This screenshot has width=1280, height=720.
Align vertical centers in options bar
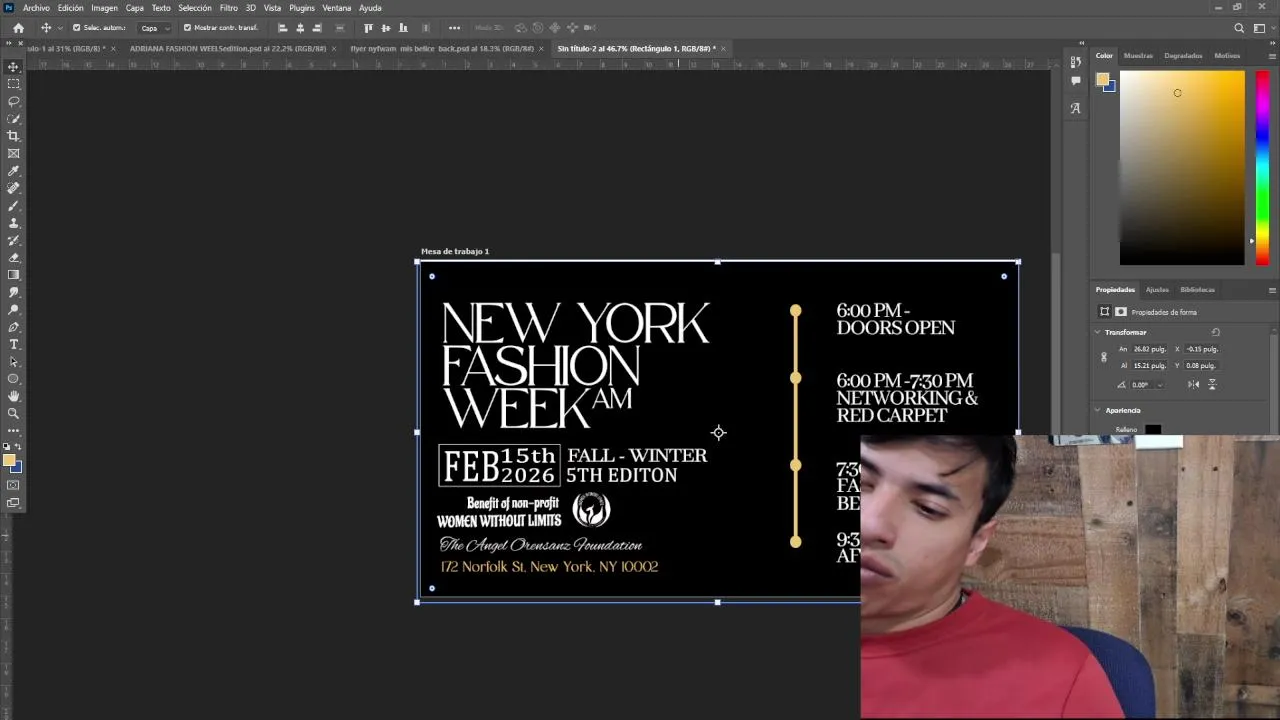tap(386, 28)
